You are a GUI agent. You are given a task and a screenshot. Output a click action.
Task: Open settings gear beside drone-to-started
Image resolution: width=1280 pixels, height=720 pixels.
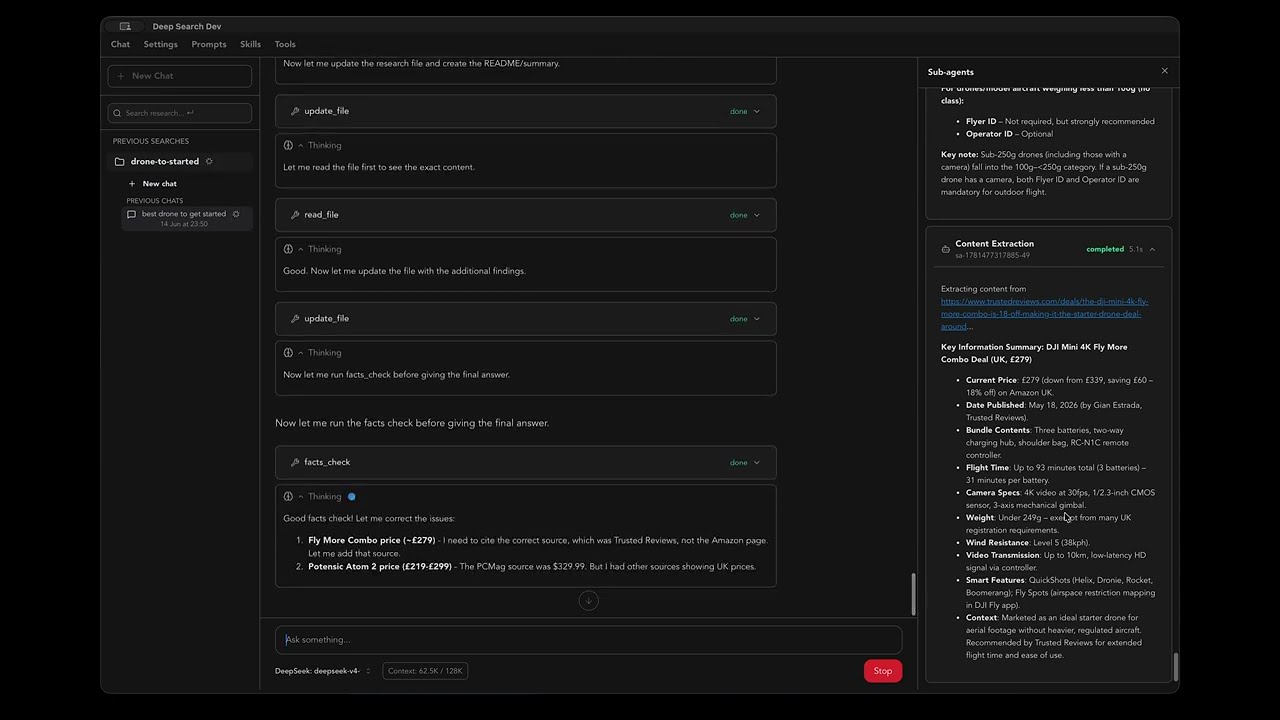click(x=209, y=161)
